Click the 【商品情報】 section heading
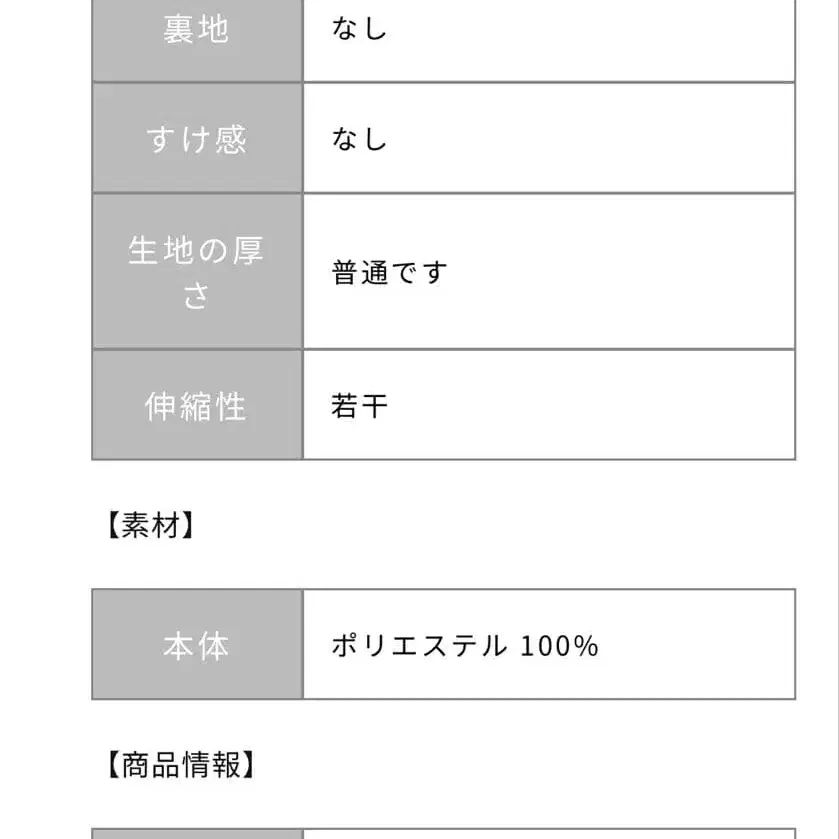839x839 pixels. (x=177, y=766)
